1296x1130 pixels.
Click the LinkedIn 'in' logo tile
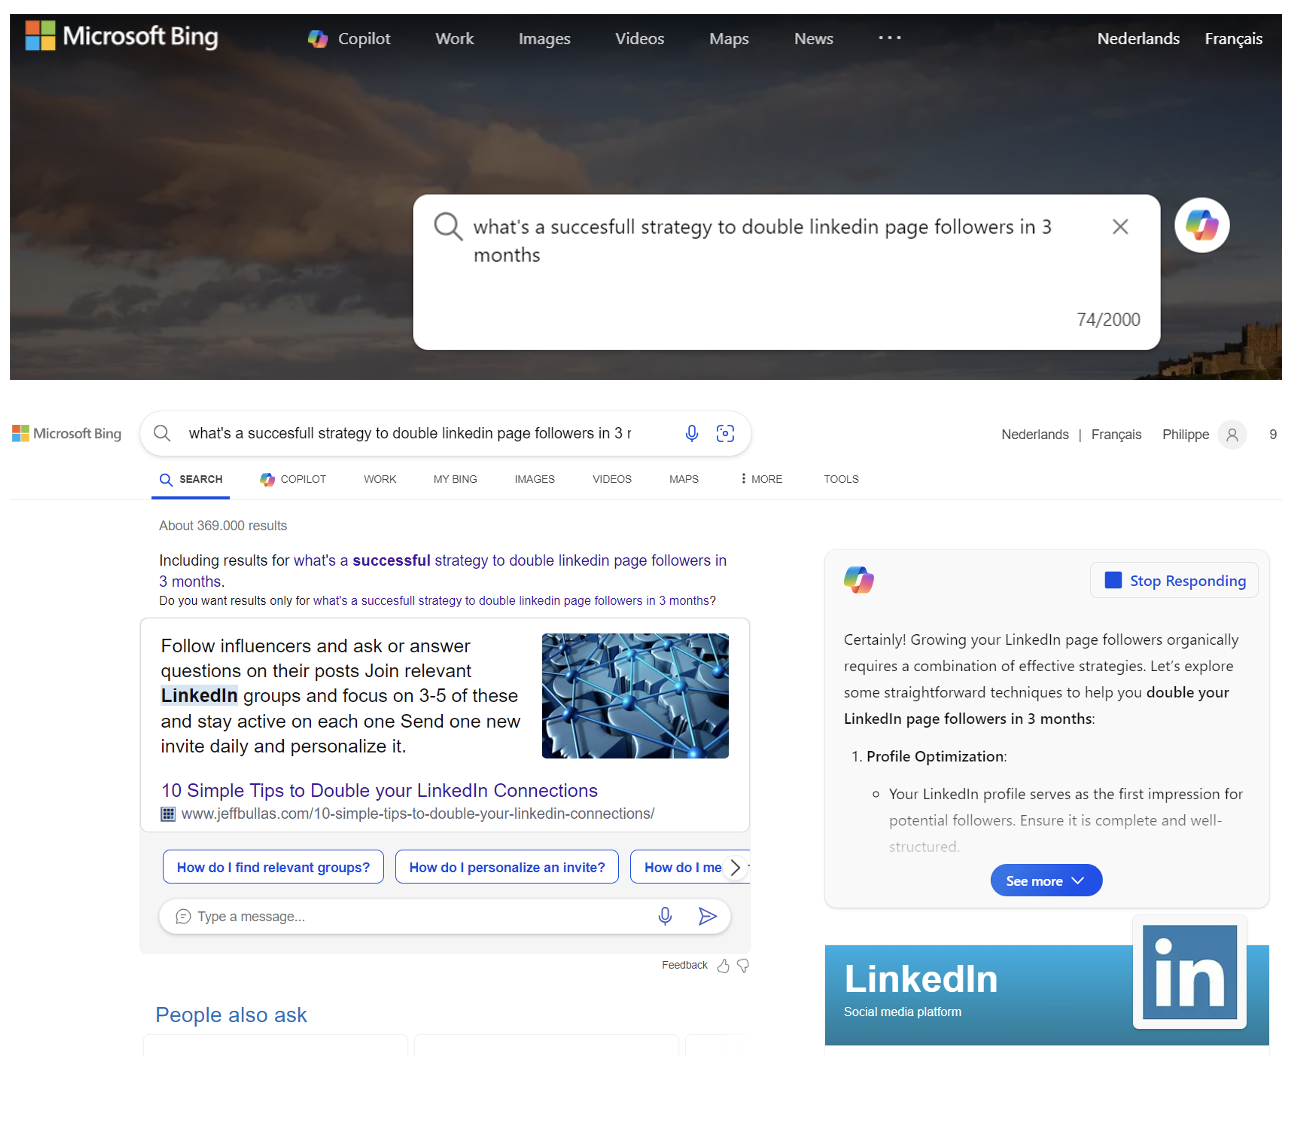[1190, 972]
